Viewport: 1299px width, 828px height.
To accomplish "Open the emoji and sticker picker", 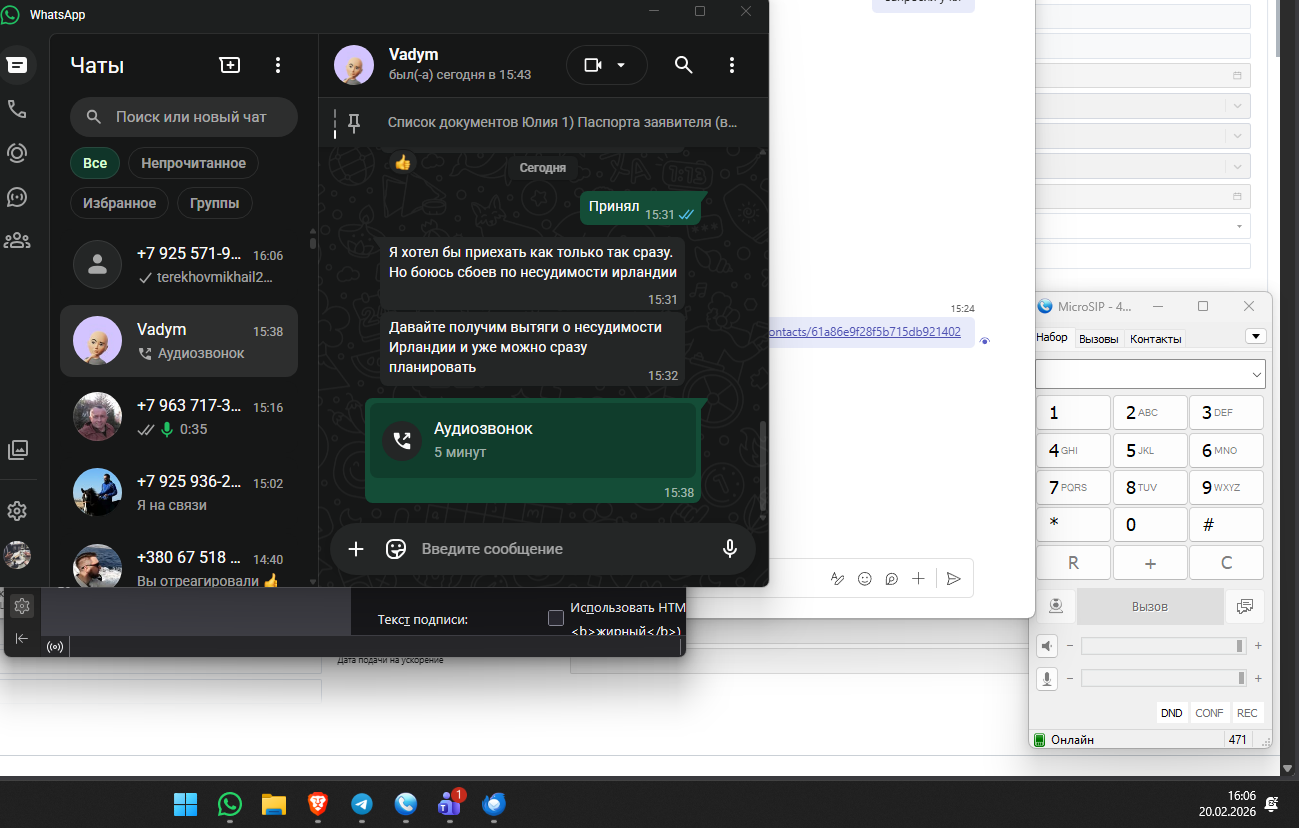I will [396, 549].
